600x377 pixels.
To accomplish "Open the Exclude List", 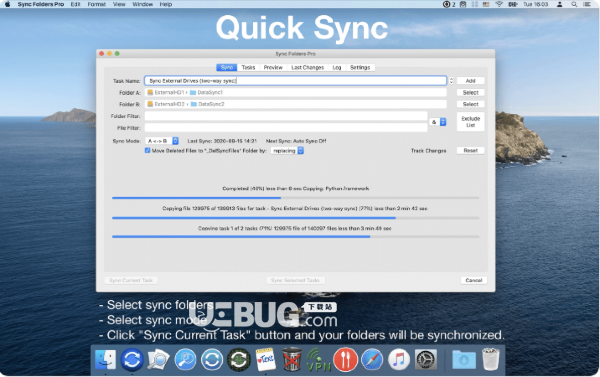I will click(471, 122).
